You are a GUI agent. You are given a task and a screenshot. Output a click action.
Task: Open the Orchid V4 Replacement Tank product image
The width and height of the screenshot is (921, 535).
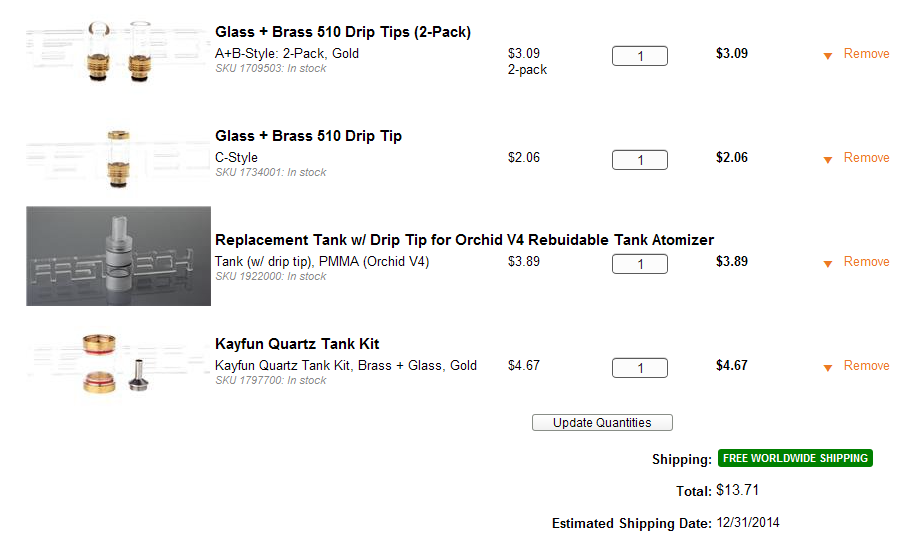tap(118, 256)
